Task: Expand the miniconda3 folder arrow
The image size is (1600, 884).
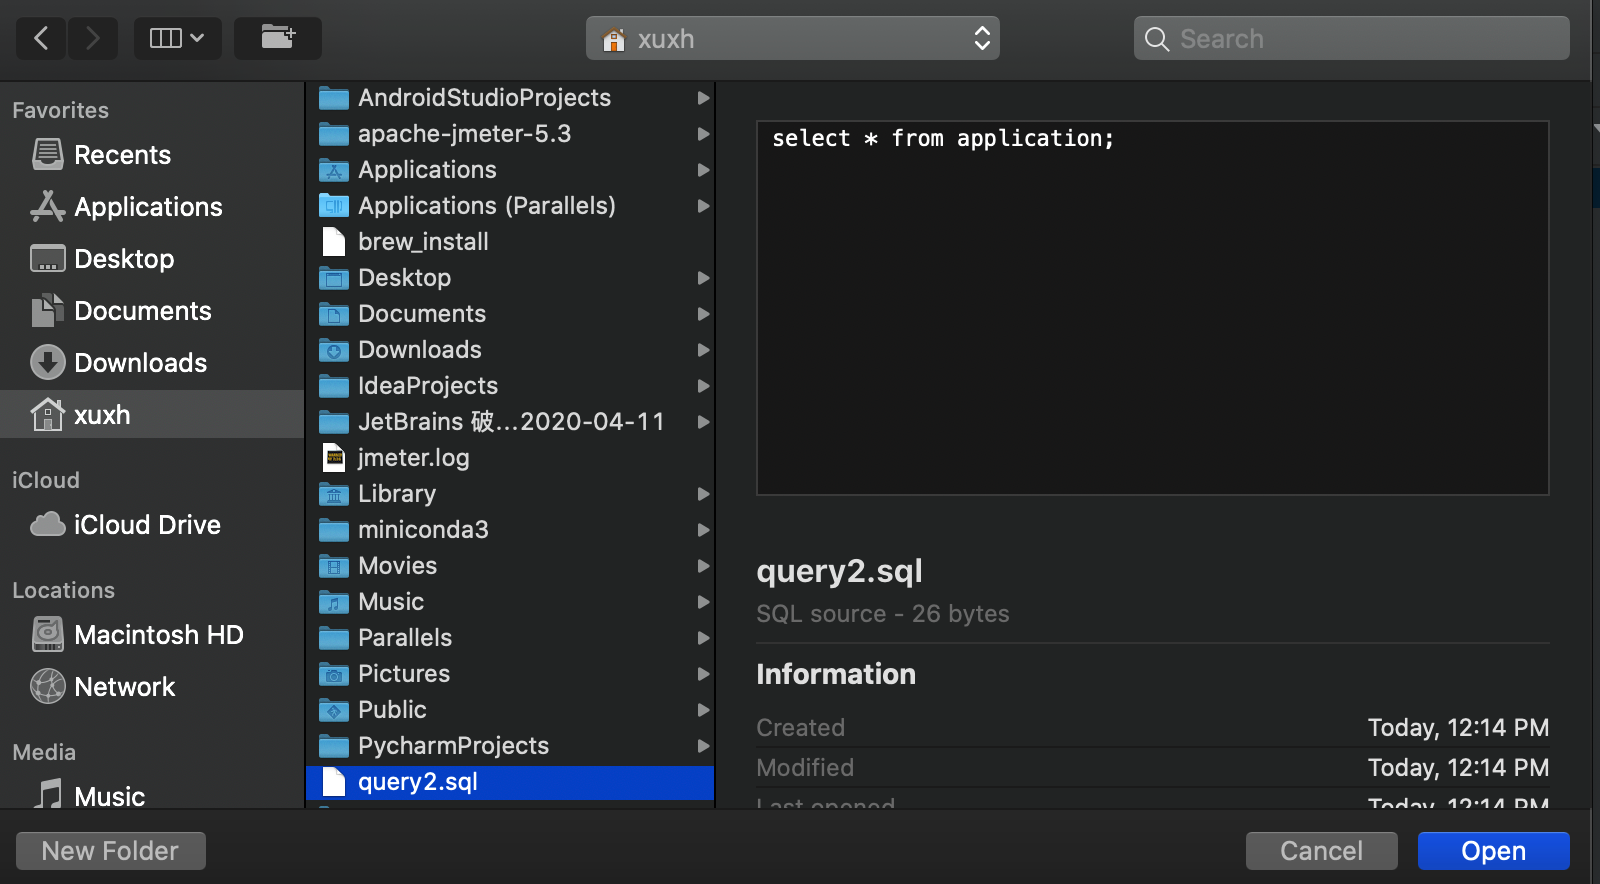Action: point(703,530)
